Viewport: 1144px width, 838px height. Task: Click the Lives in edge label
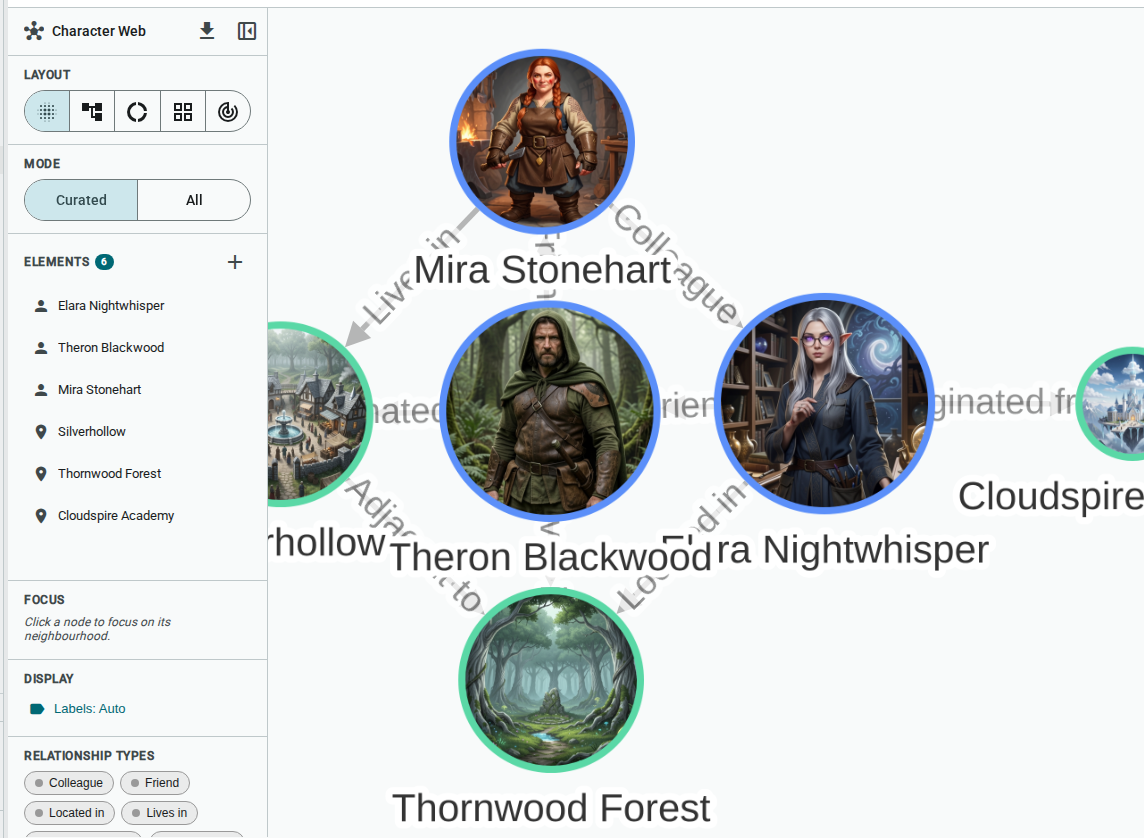click(x=411, y=276)
